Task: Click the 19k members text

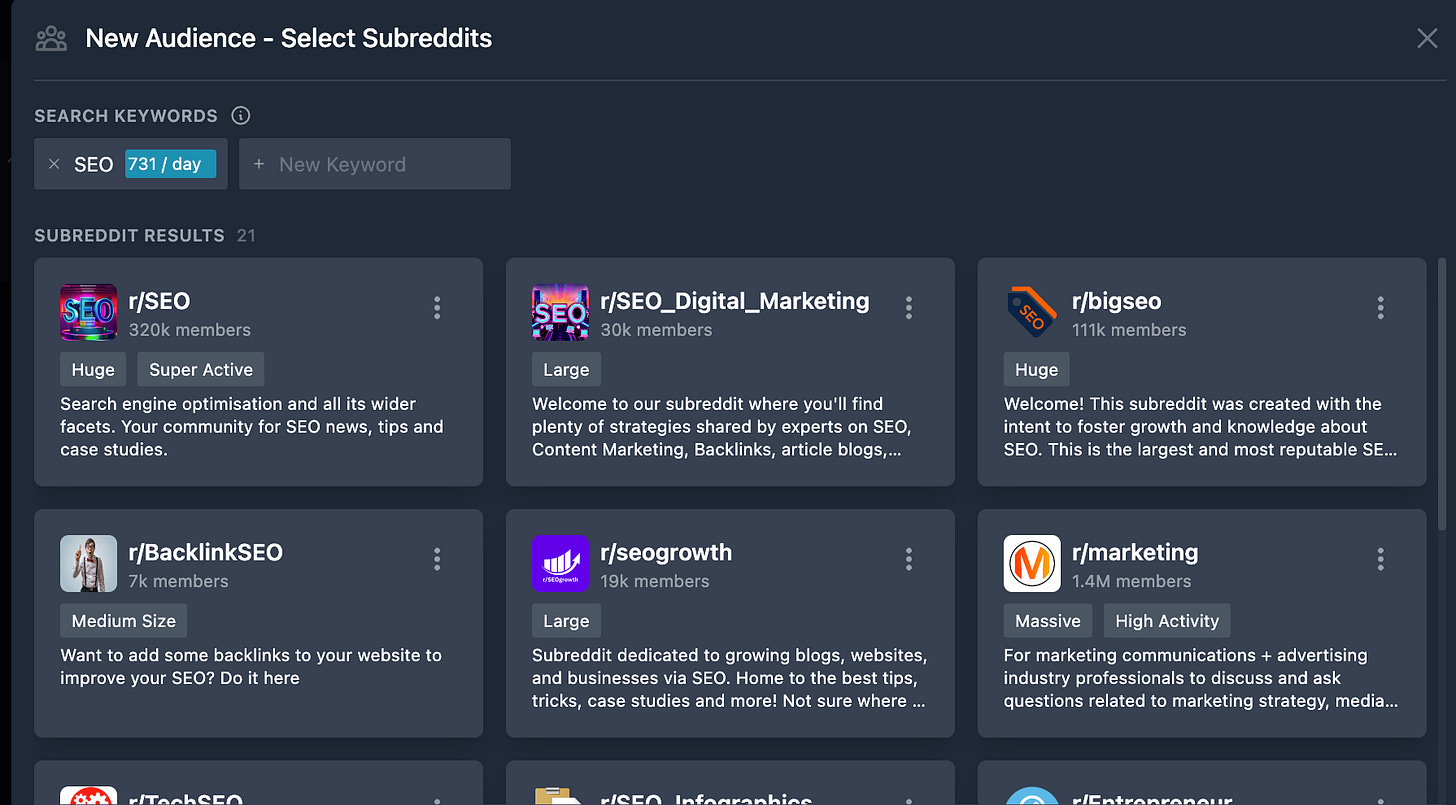Action: coord(655,581)
